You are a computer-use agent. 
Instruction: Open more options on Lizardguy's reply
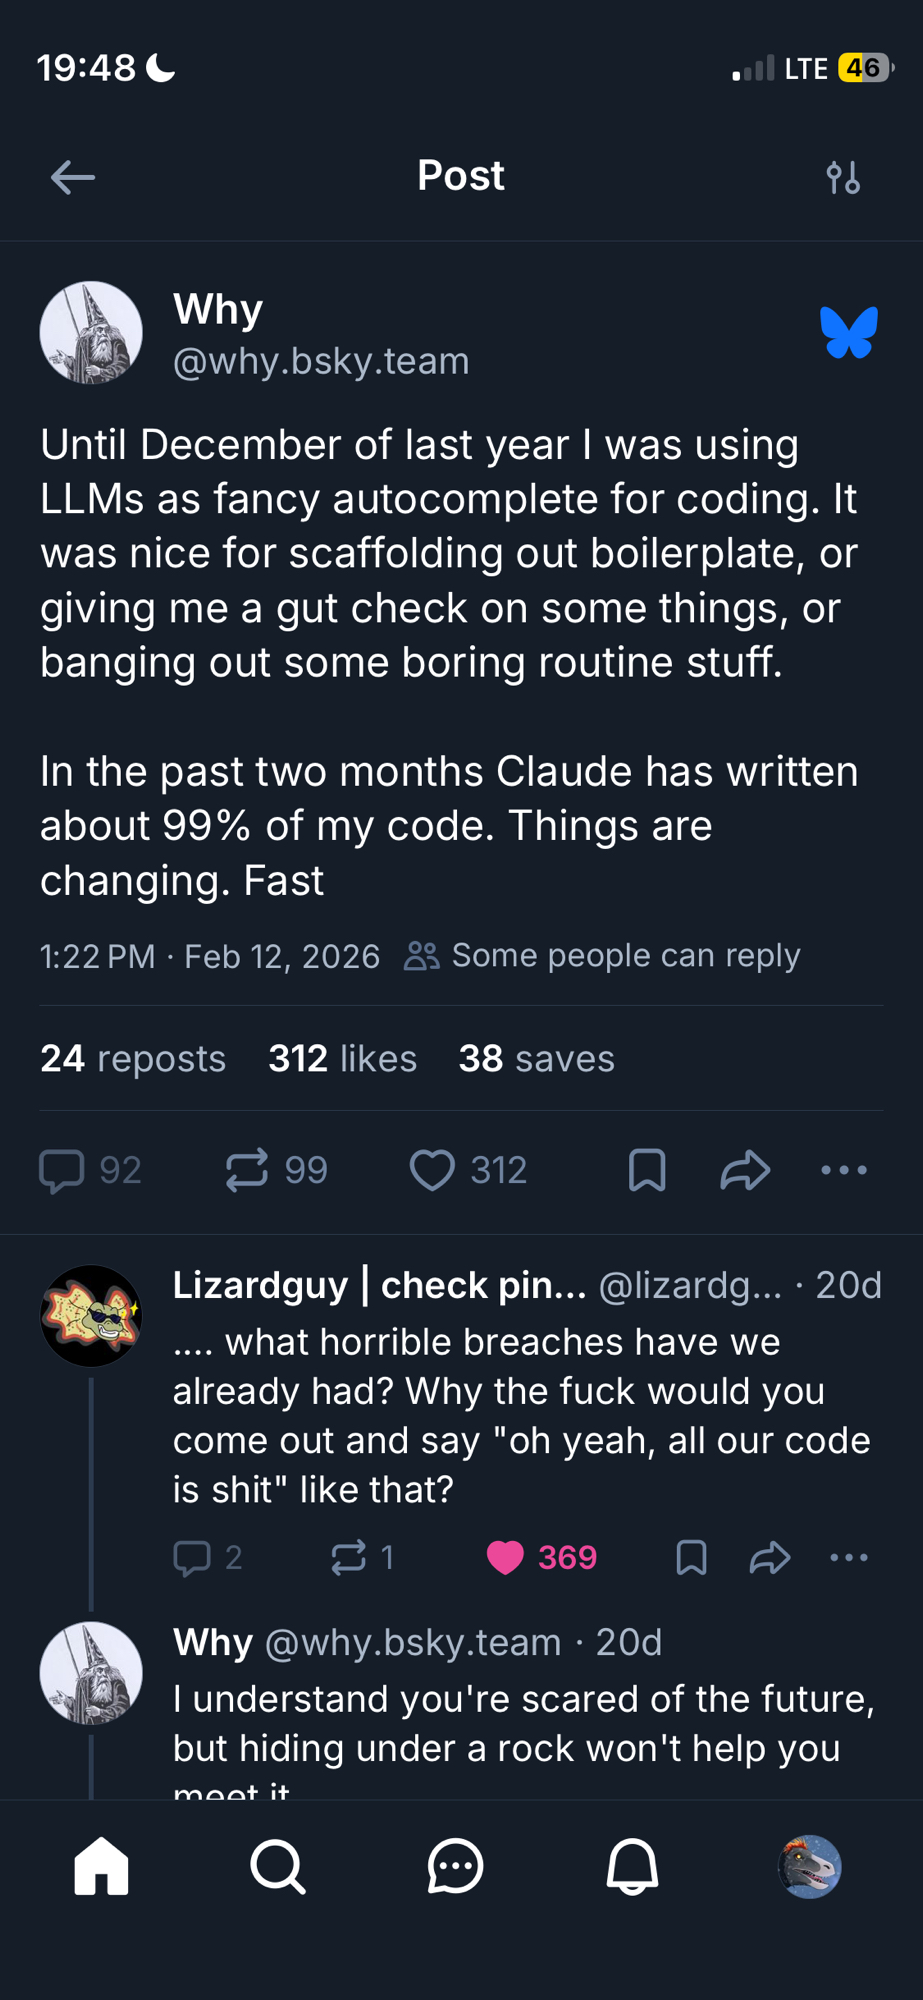point(849,1557)
